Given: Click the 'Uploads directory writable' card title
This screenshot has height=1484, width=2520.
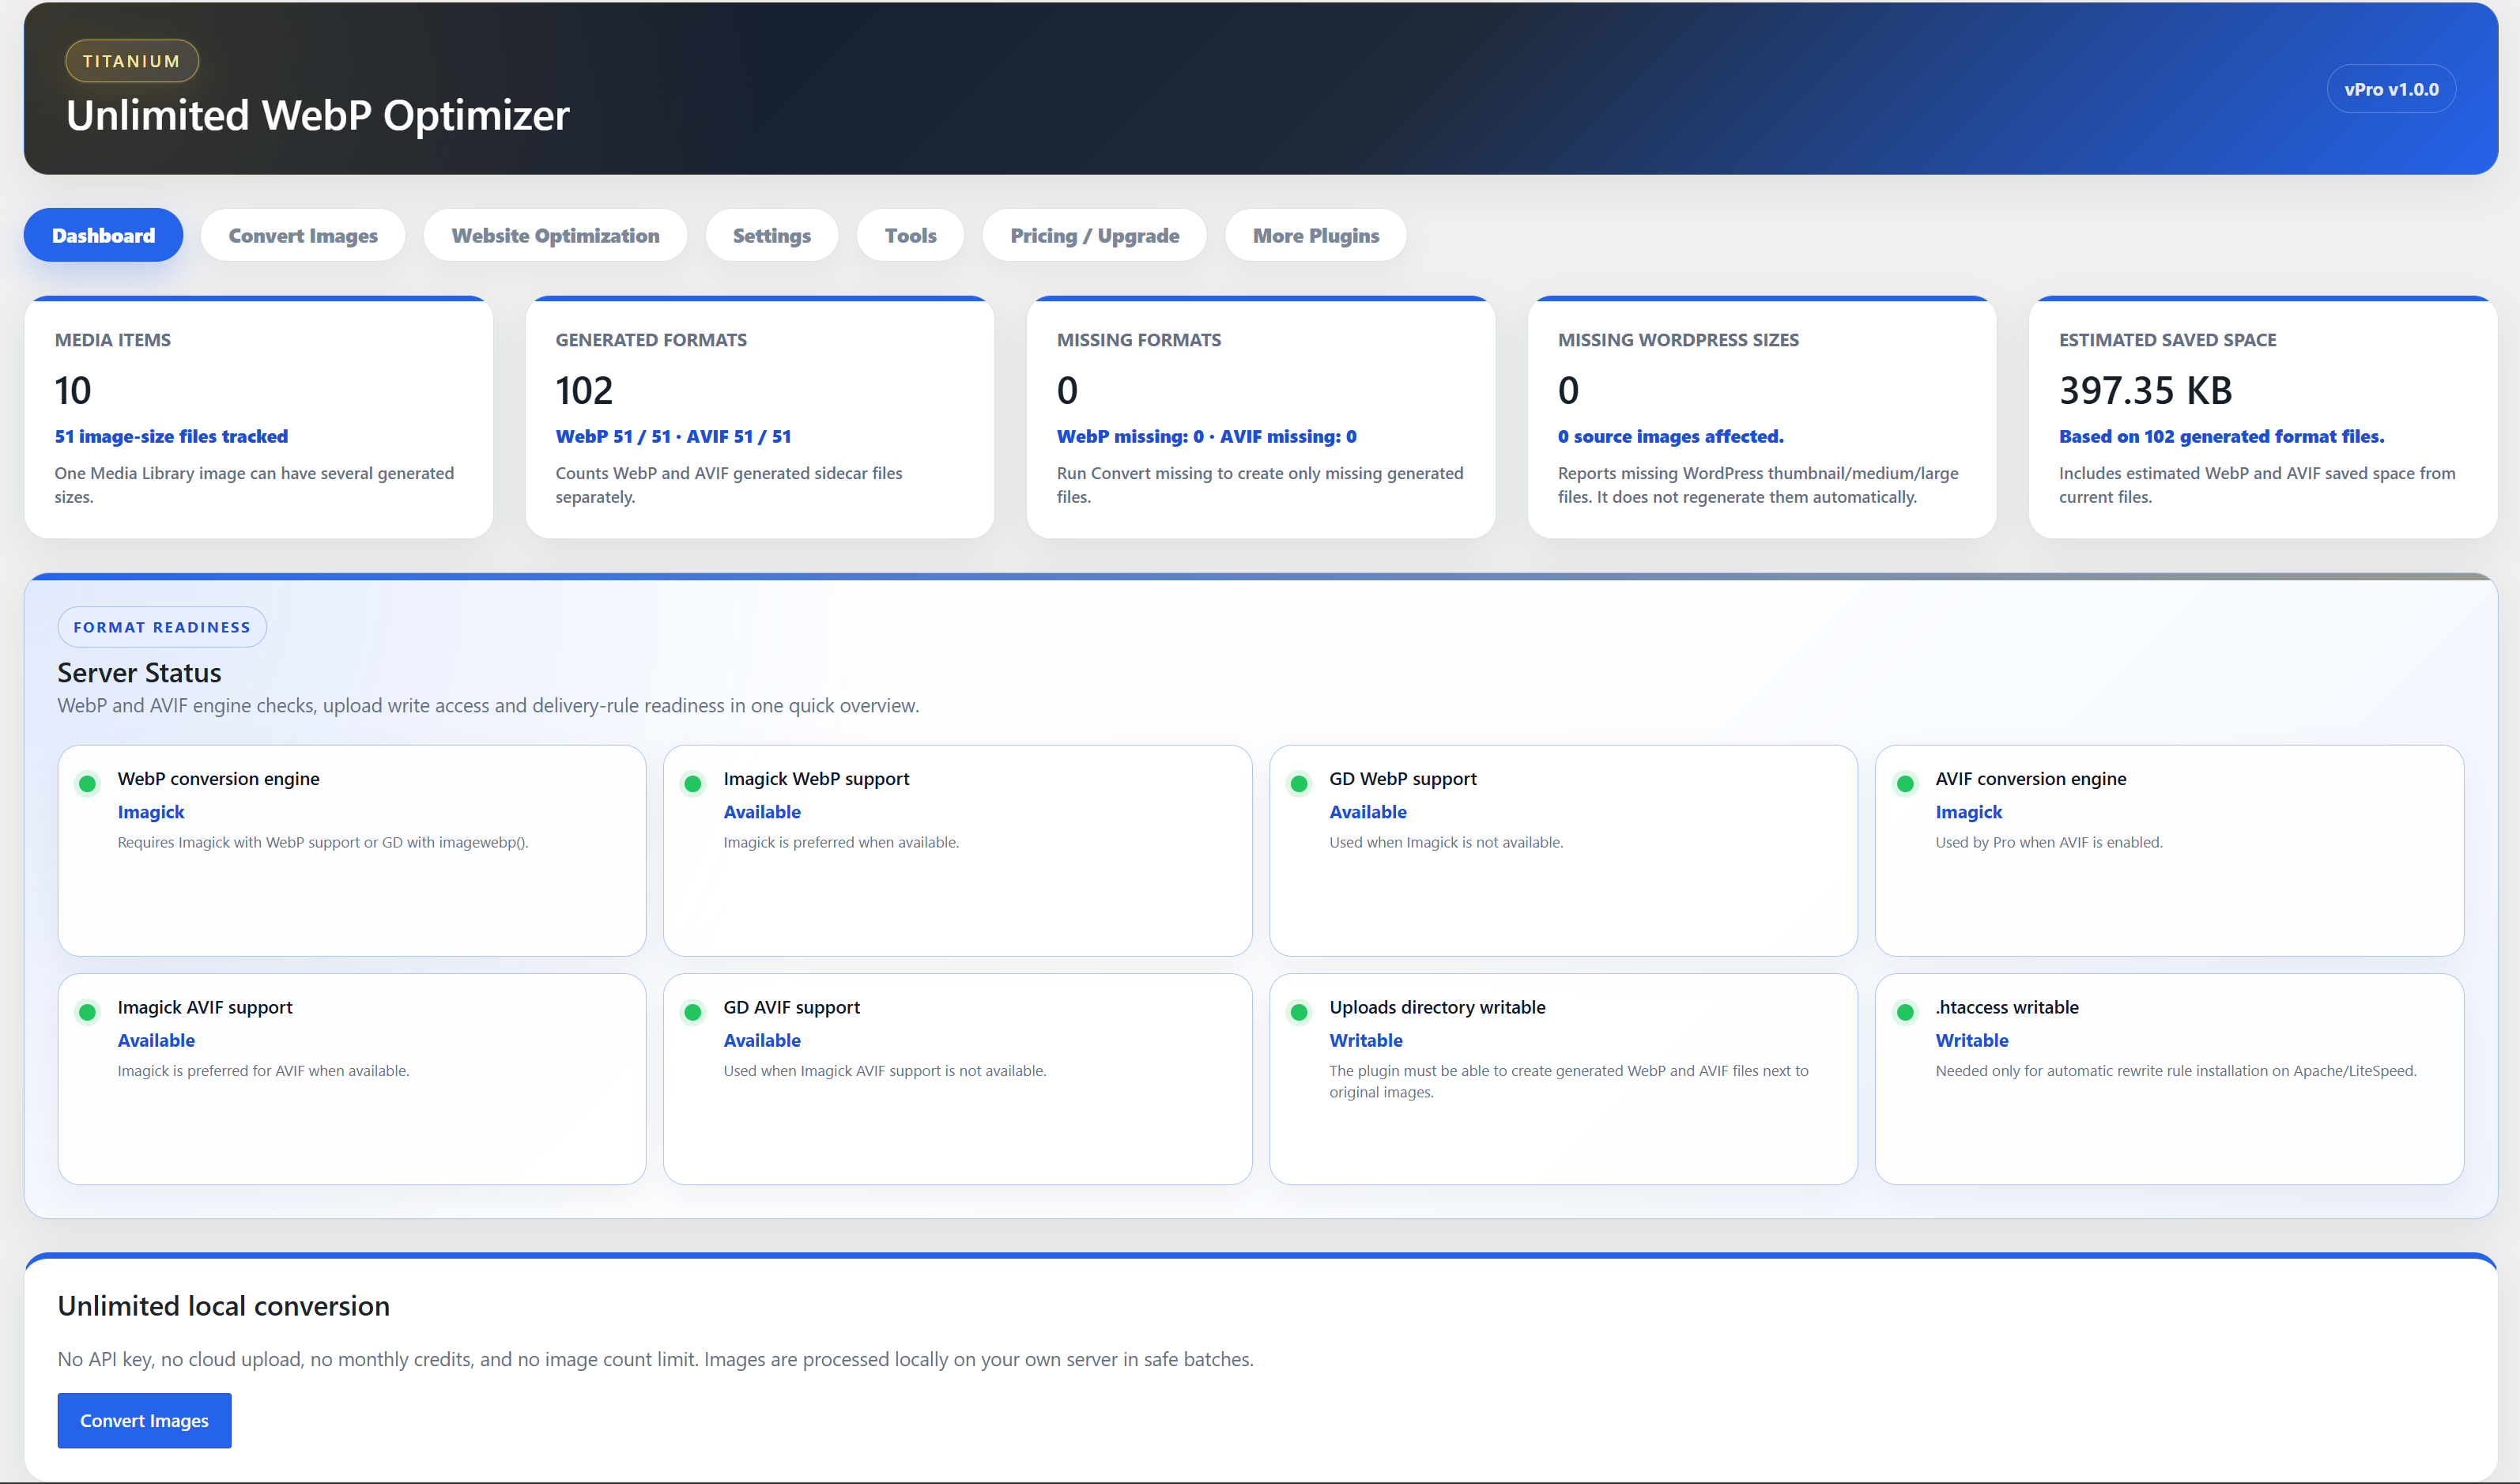Looking at the screenshot, I should tap(1437, 1007).
